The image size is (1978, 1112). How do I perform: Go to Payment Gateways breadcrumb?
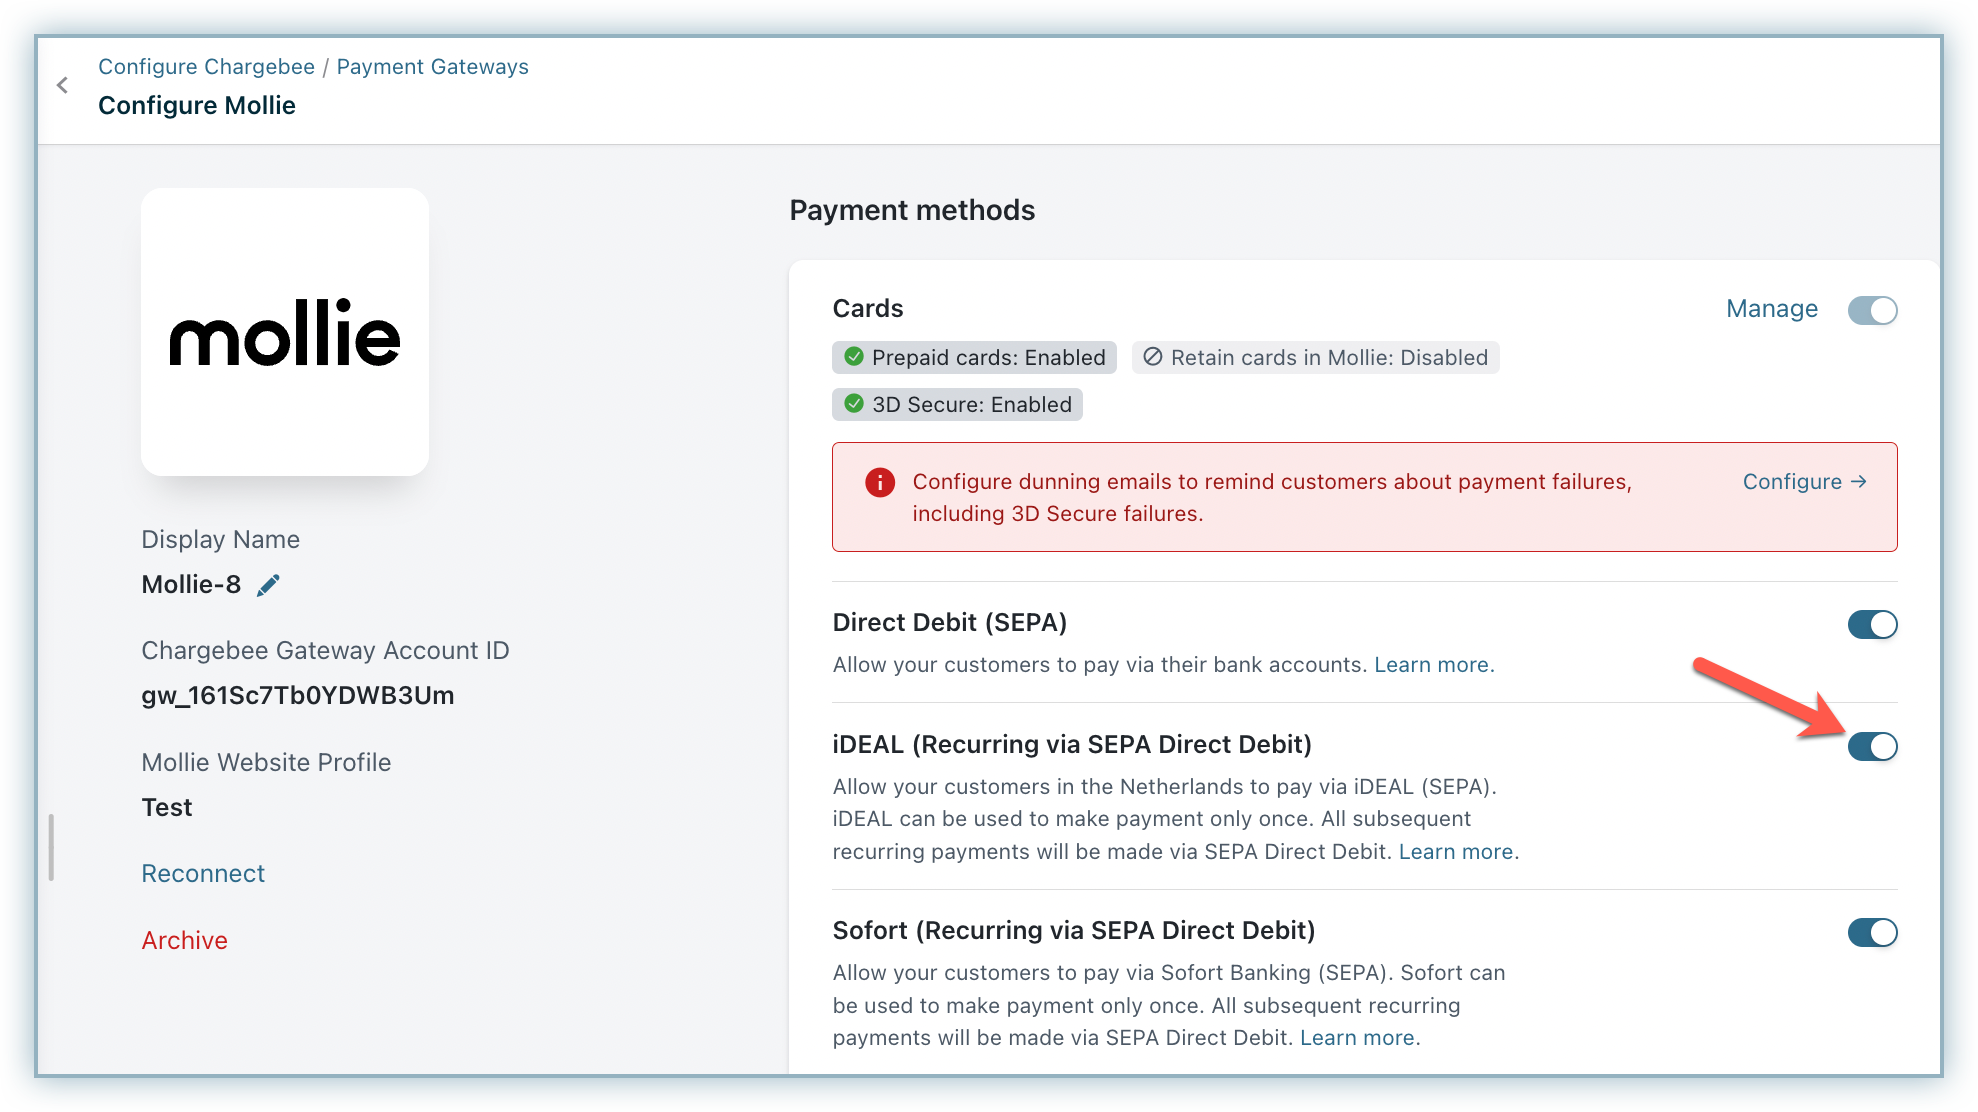(432, 67)
